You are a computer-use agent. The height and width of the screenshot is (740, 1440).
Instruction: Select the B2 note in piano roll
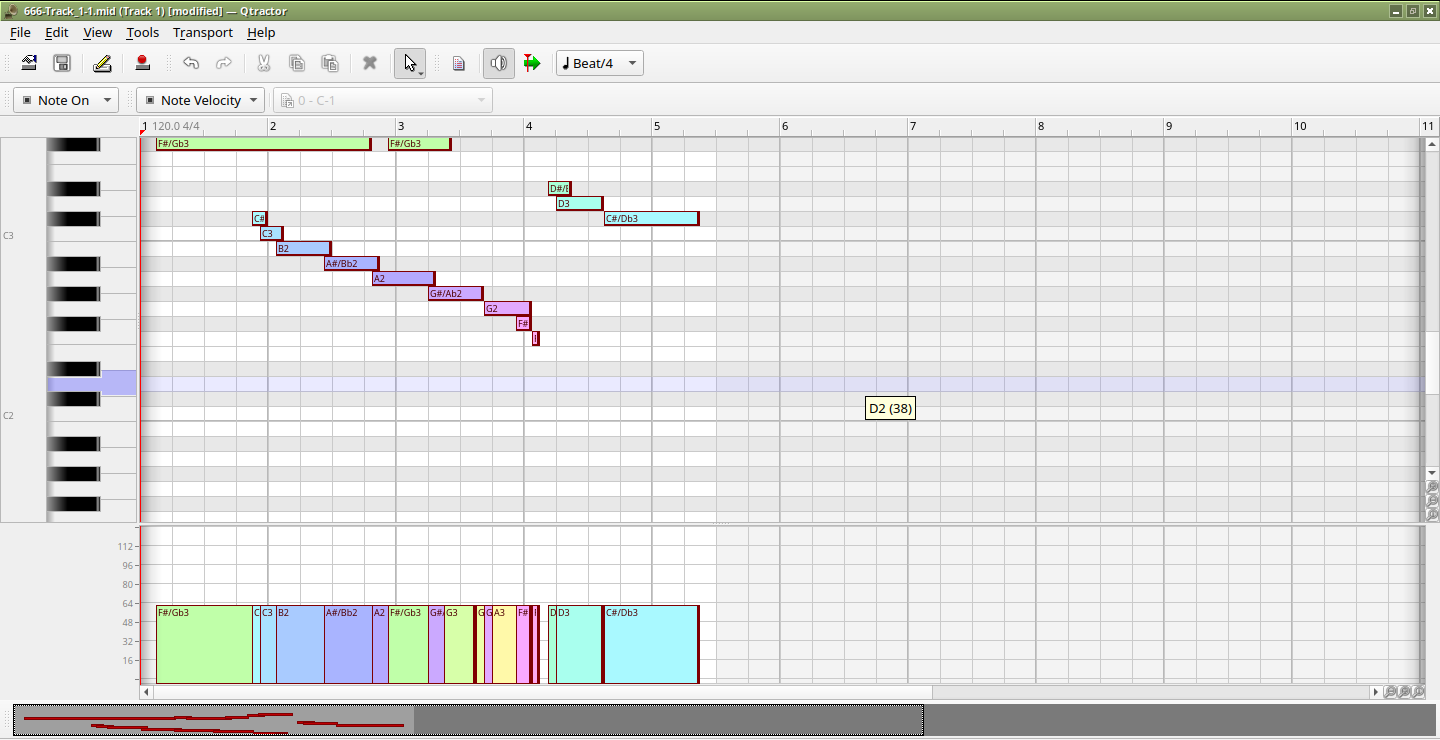304,248
